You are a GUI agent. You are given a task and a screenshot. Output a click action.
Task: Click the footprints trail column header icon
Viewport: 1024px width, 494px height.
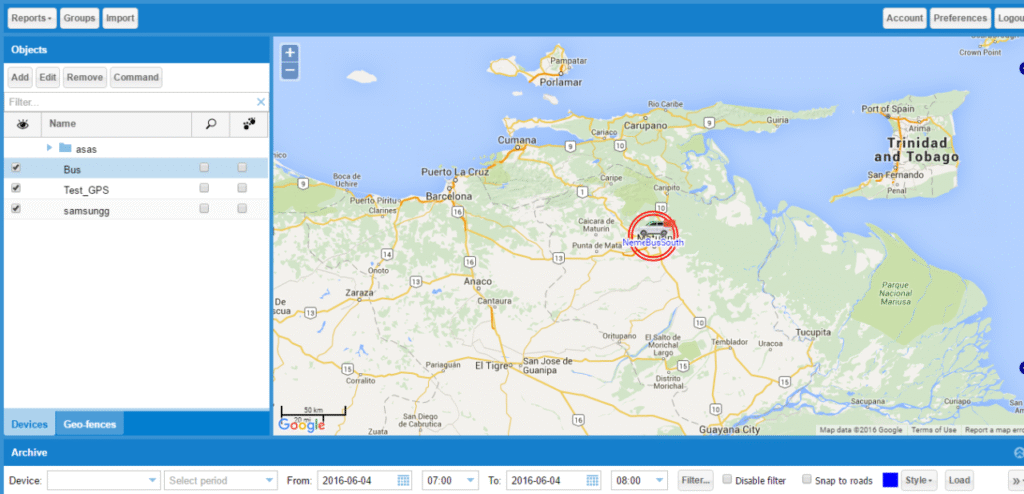coord(248,124)
